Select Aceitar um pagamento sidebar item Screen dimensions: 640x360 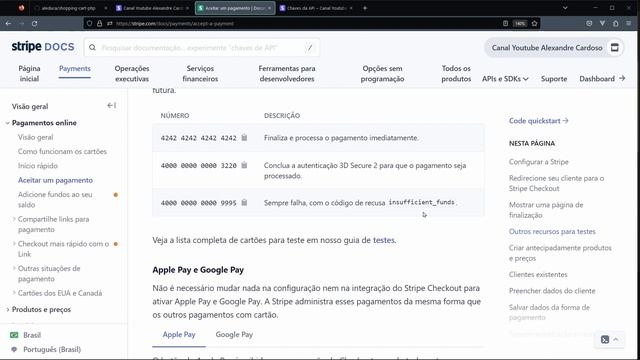tap(55, 180)
